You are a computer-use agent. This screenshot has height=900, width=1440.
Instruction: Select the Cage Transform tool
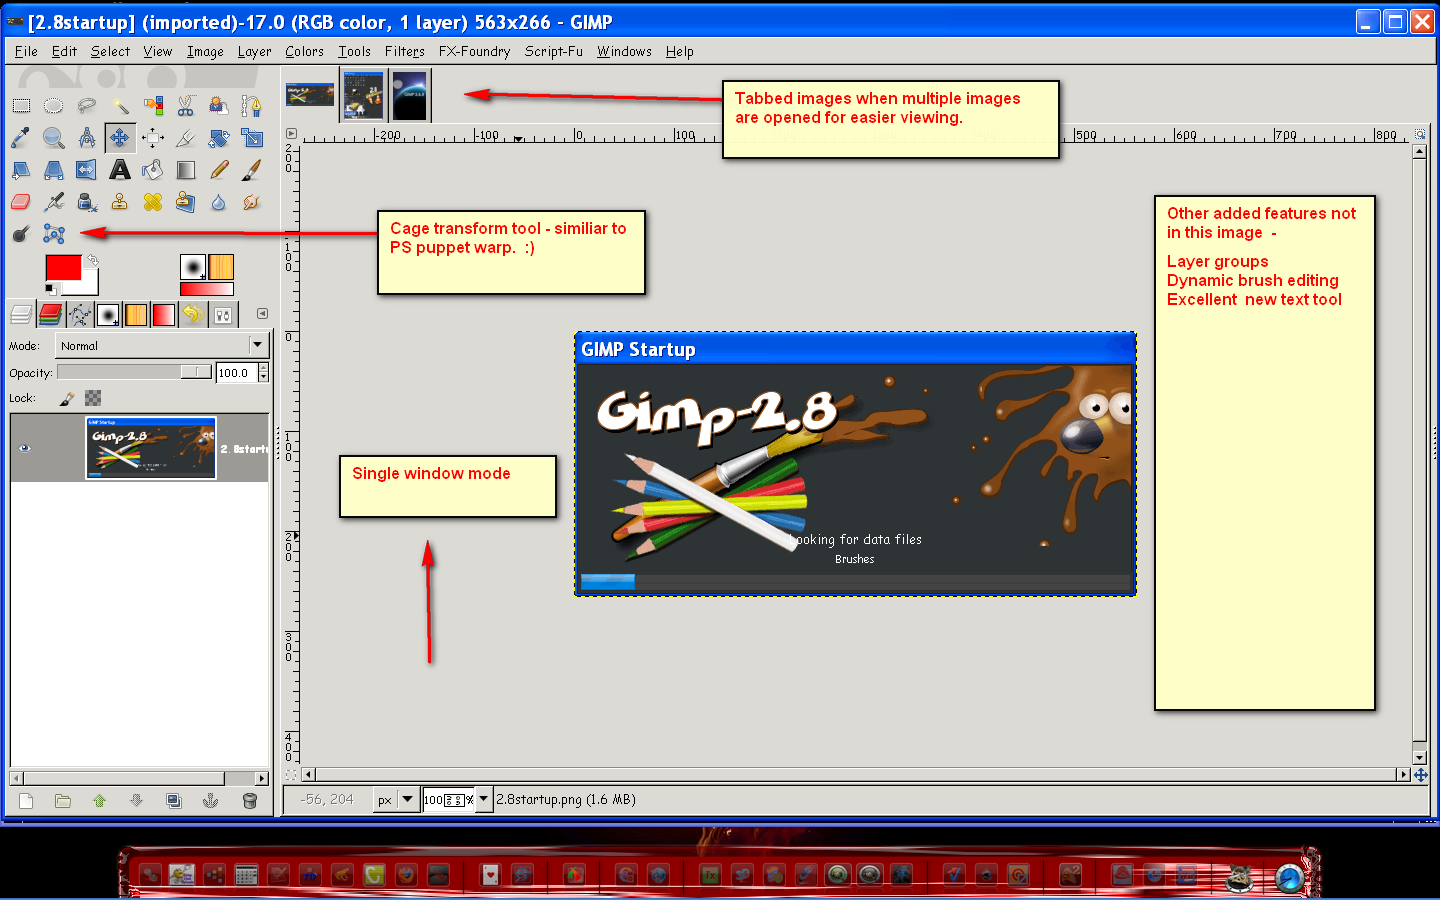pos(54,234)
